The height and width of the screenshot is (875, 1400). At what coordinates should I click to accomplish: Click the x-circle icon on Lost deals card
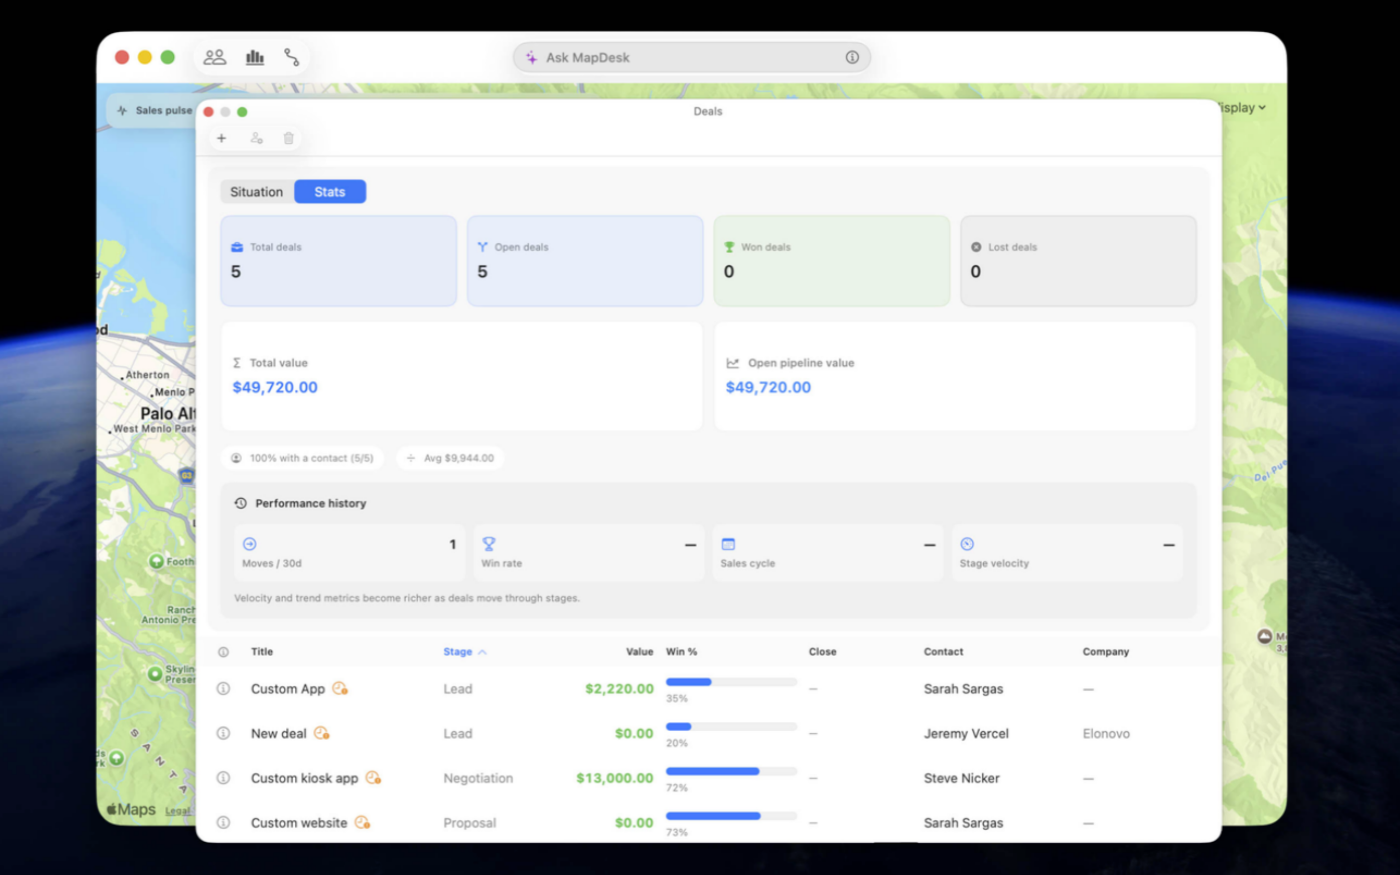[x=977, y=247]
